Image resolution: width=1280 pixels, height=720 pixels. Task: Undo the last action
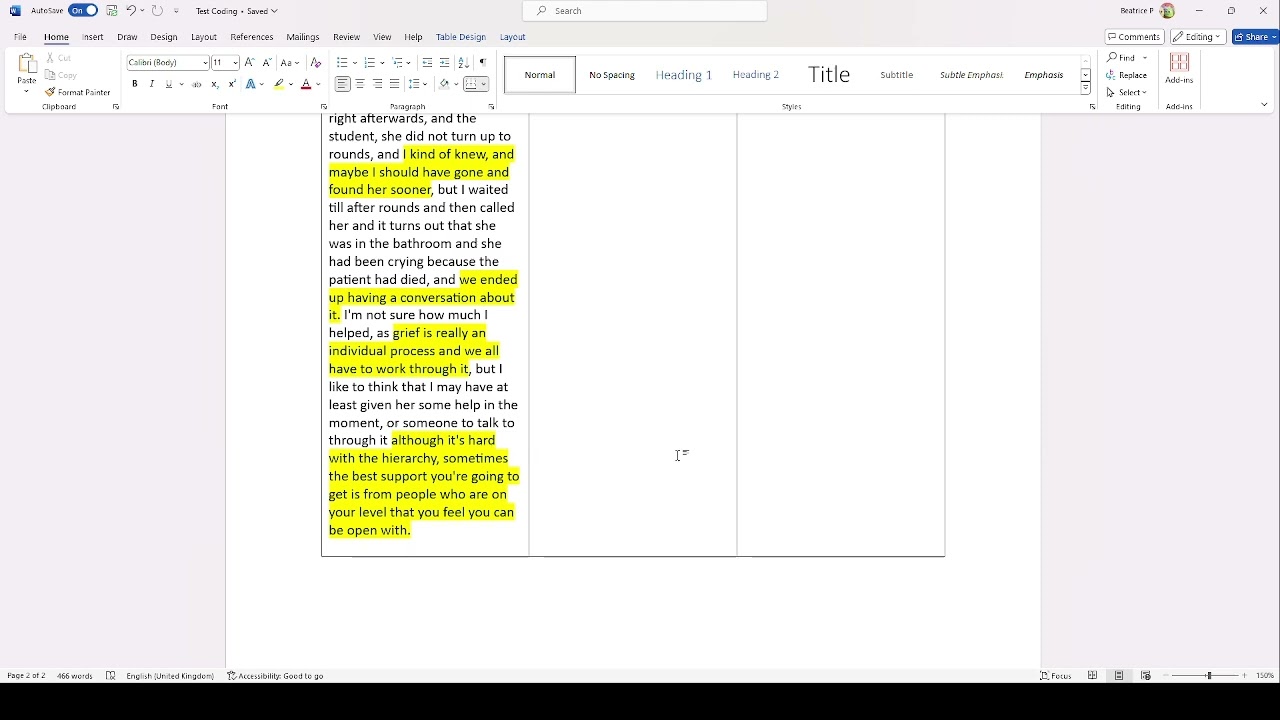pyautogui.click(x=131, y=11)
